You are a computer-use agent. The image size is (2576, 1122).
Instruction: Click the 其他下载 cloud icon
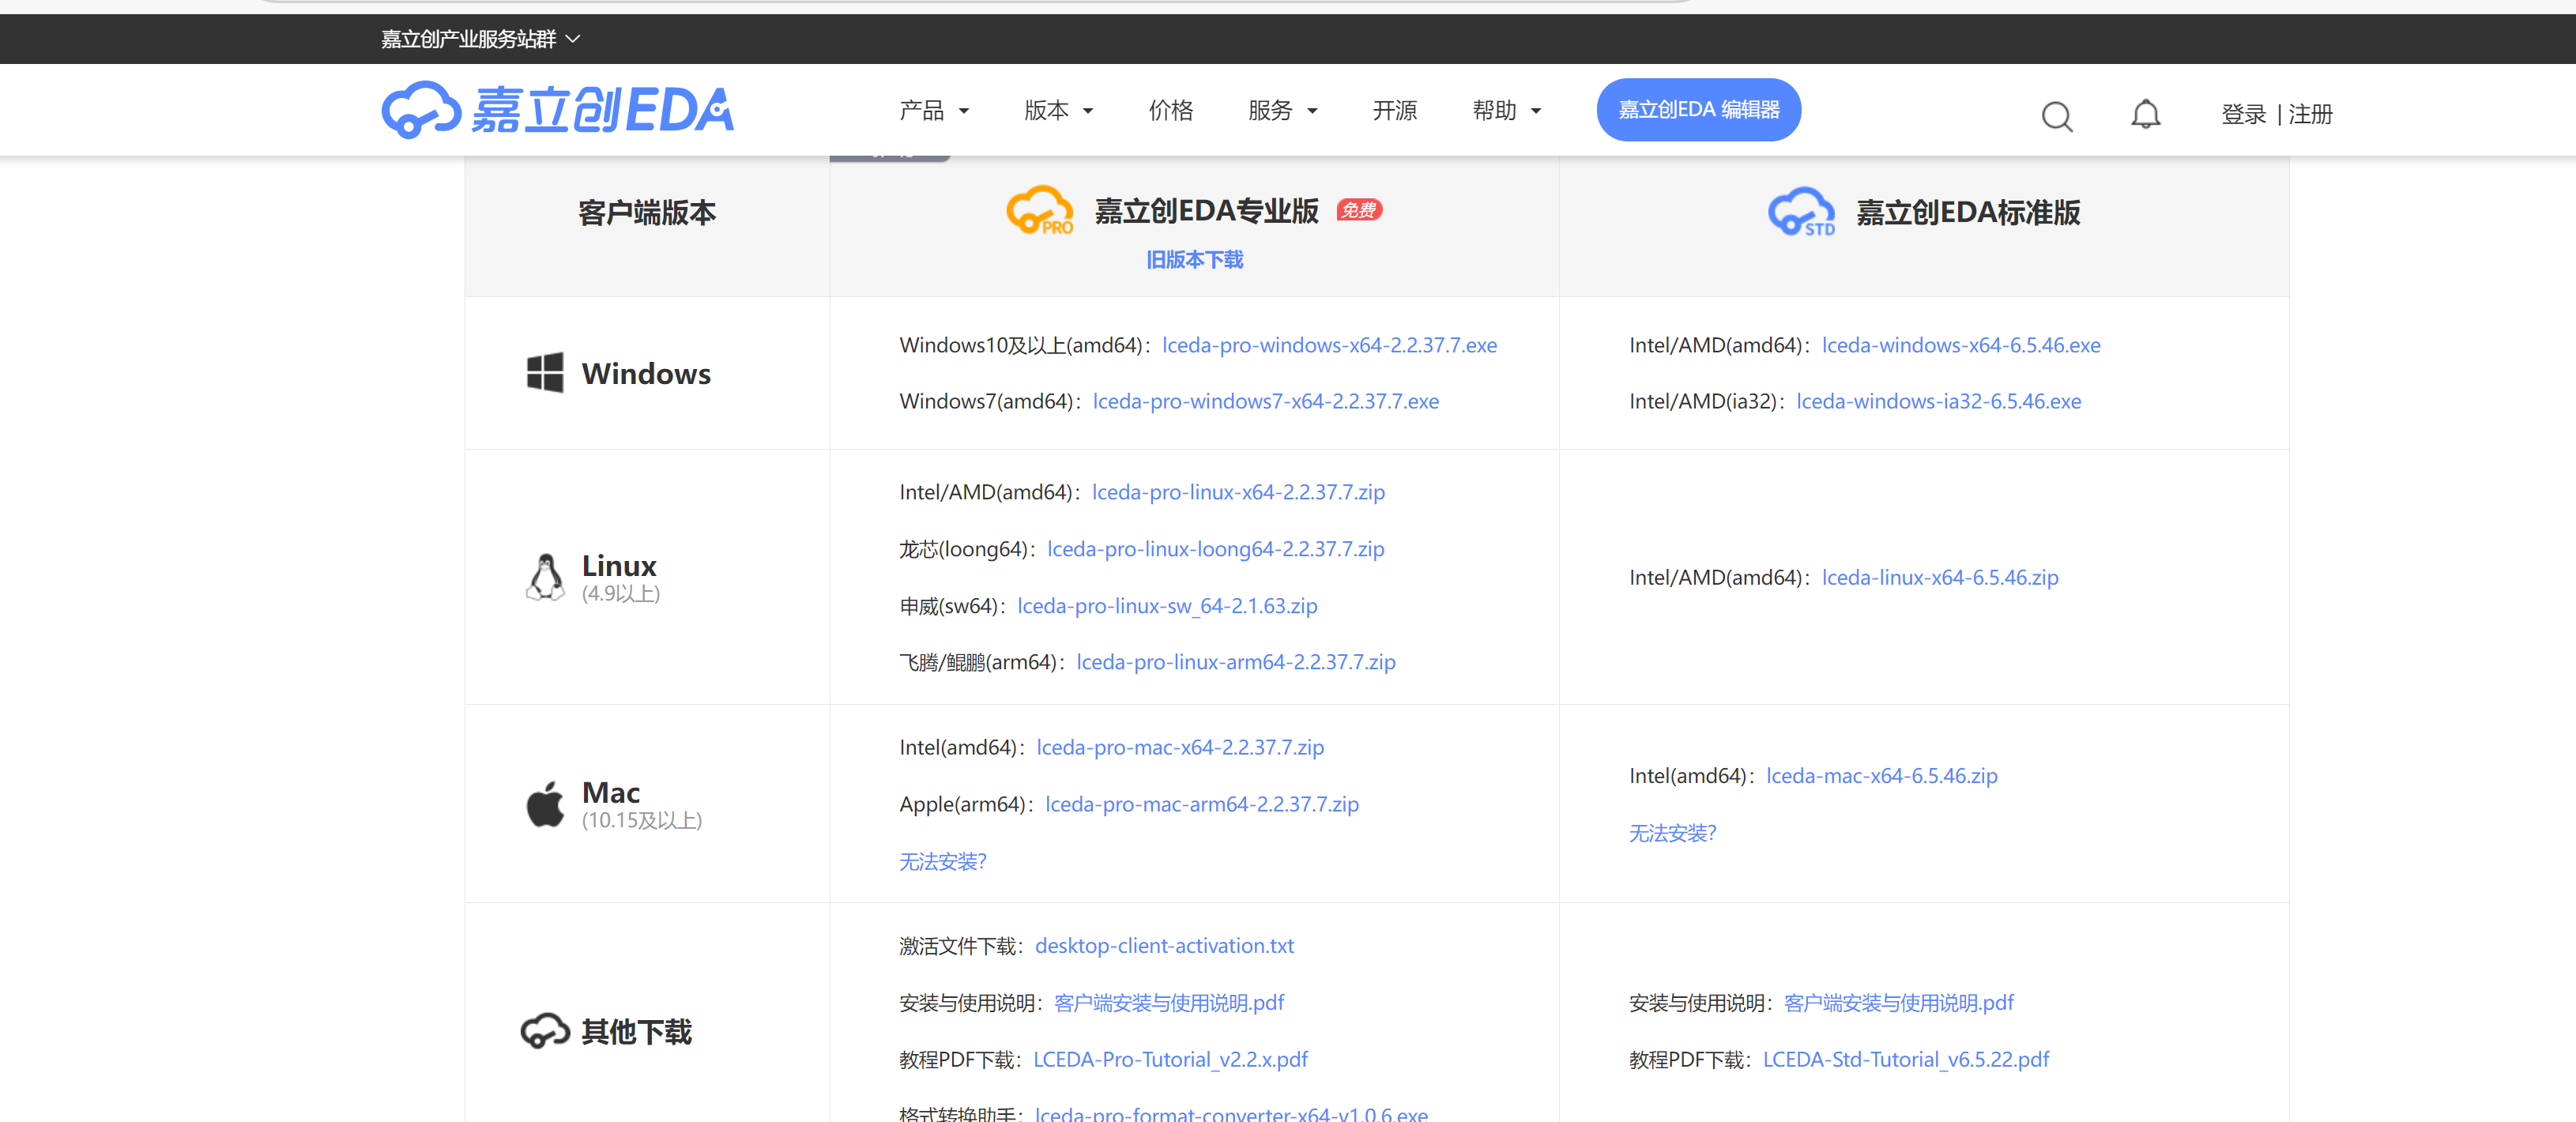click(x=545, y=1031)
